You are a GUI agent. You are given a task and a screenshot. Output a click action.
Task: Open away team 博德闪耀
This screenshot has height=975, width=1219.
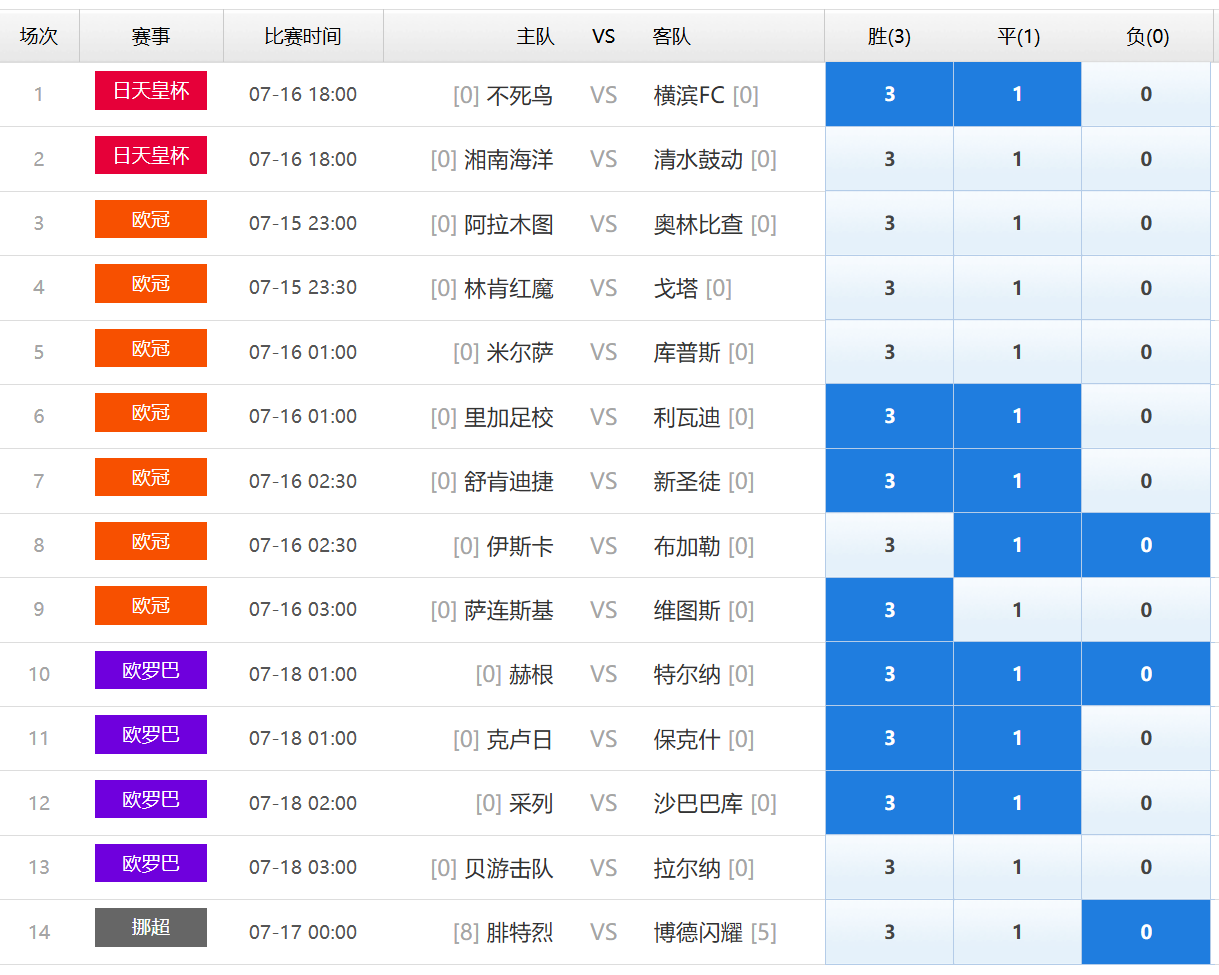click(x=698, y=933)
